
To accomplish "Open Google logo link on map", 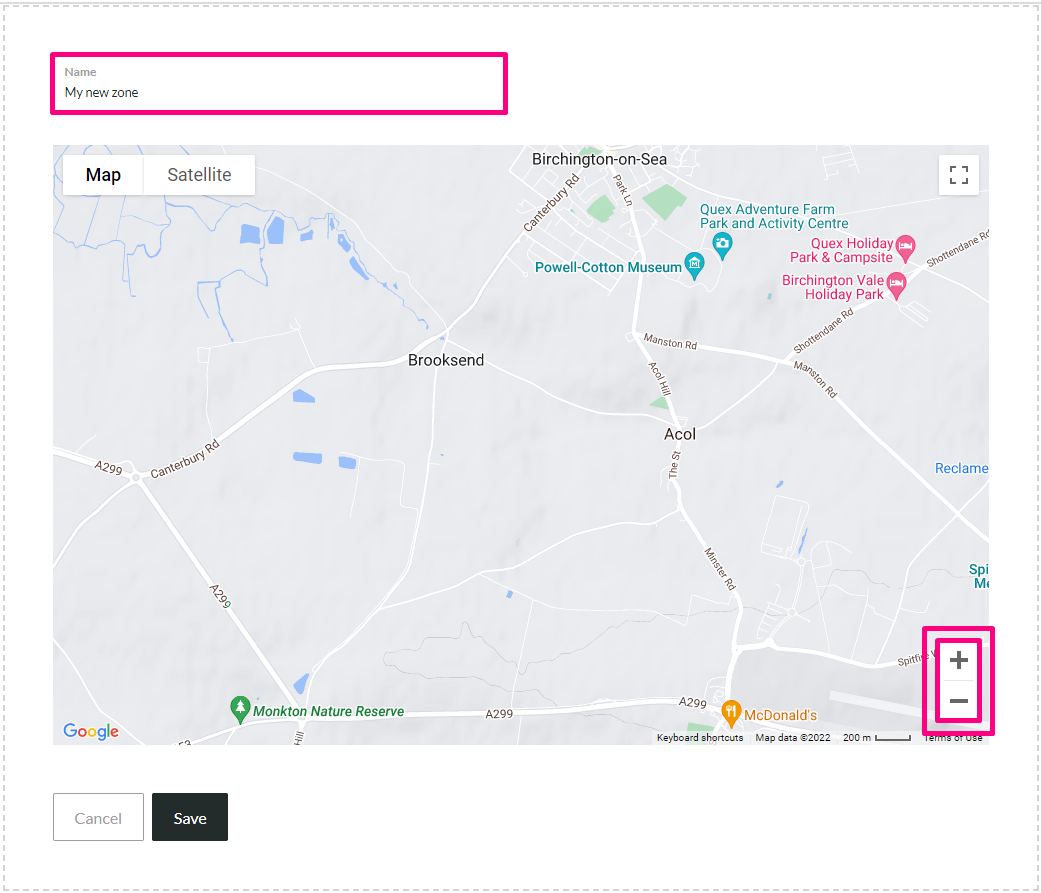I will [91, 731].
